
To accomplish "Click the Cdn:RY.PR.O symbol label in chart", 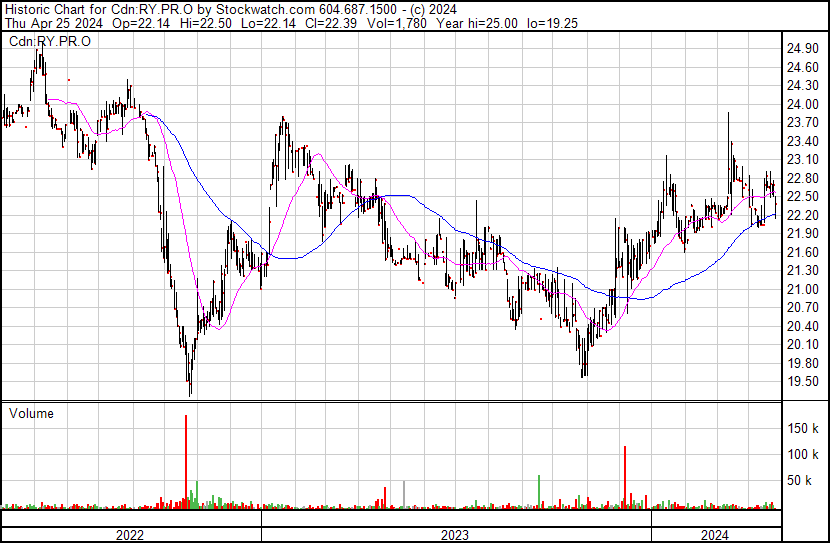I will [x=50, y=41].
